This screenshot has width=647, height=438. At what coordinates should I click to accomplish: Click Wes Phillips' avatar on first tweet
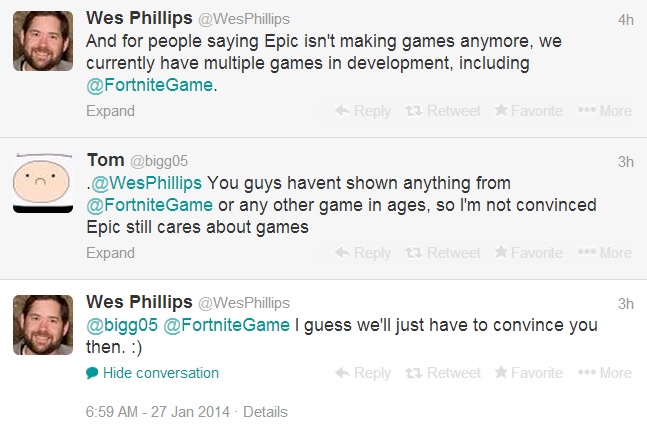[x=42, y=43]
